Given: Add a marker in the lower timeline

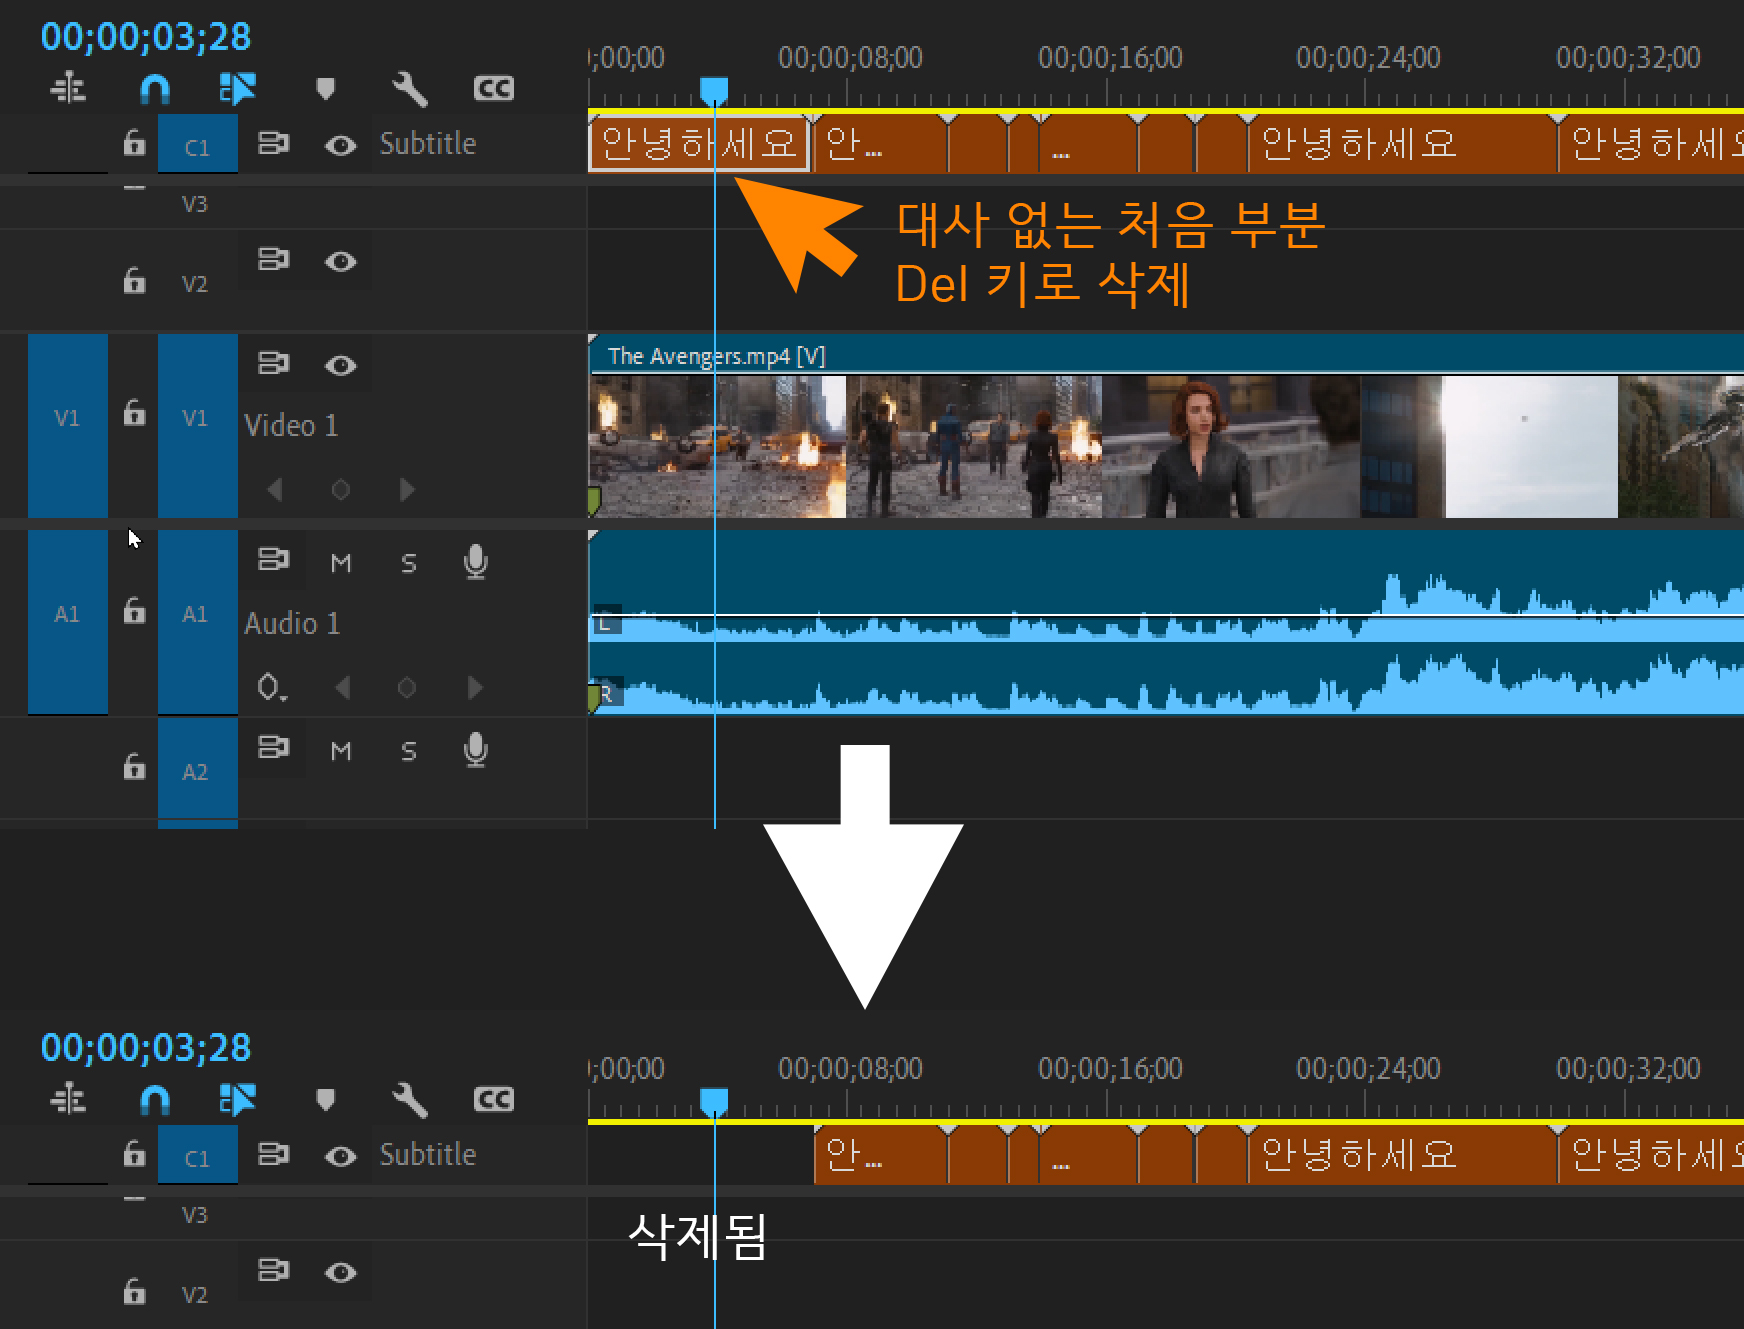Looking at the screenshot, I should (x=325, y=1100).
